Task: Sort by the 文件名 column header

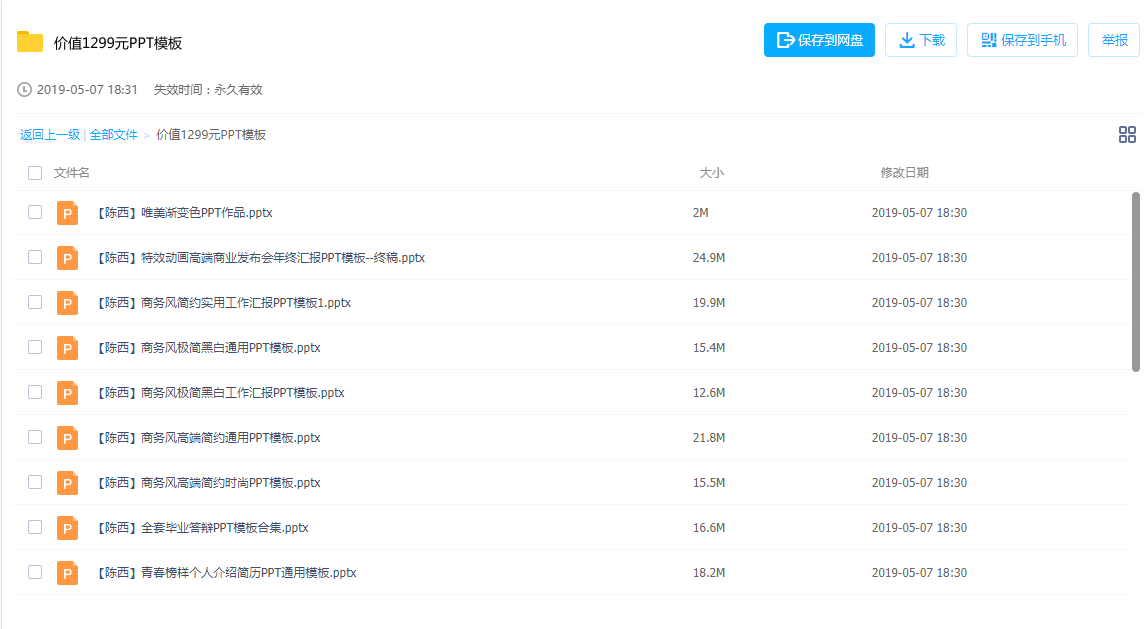Action: [72, 173]
